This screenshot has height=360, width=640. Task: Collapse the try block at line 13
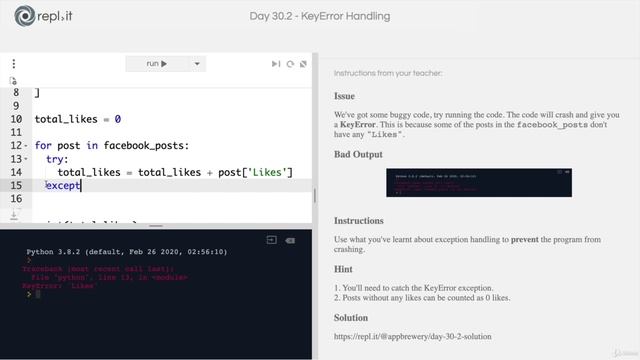coord(26,159)
